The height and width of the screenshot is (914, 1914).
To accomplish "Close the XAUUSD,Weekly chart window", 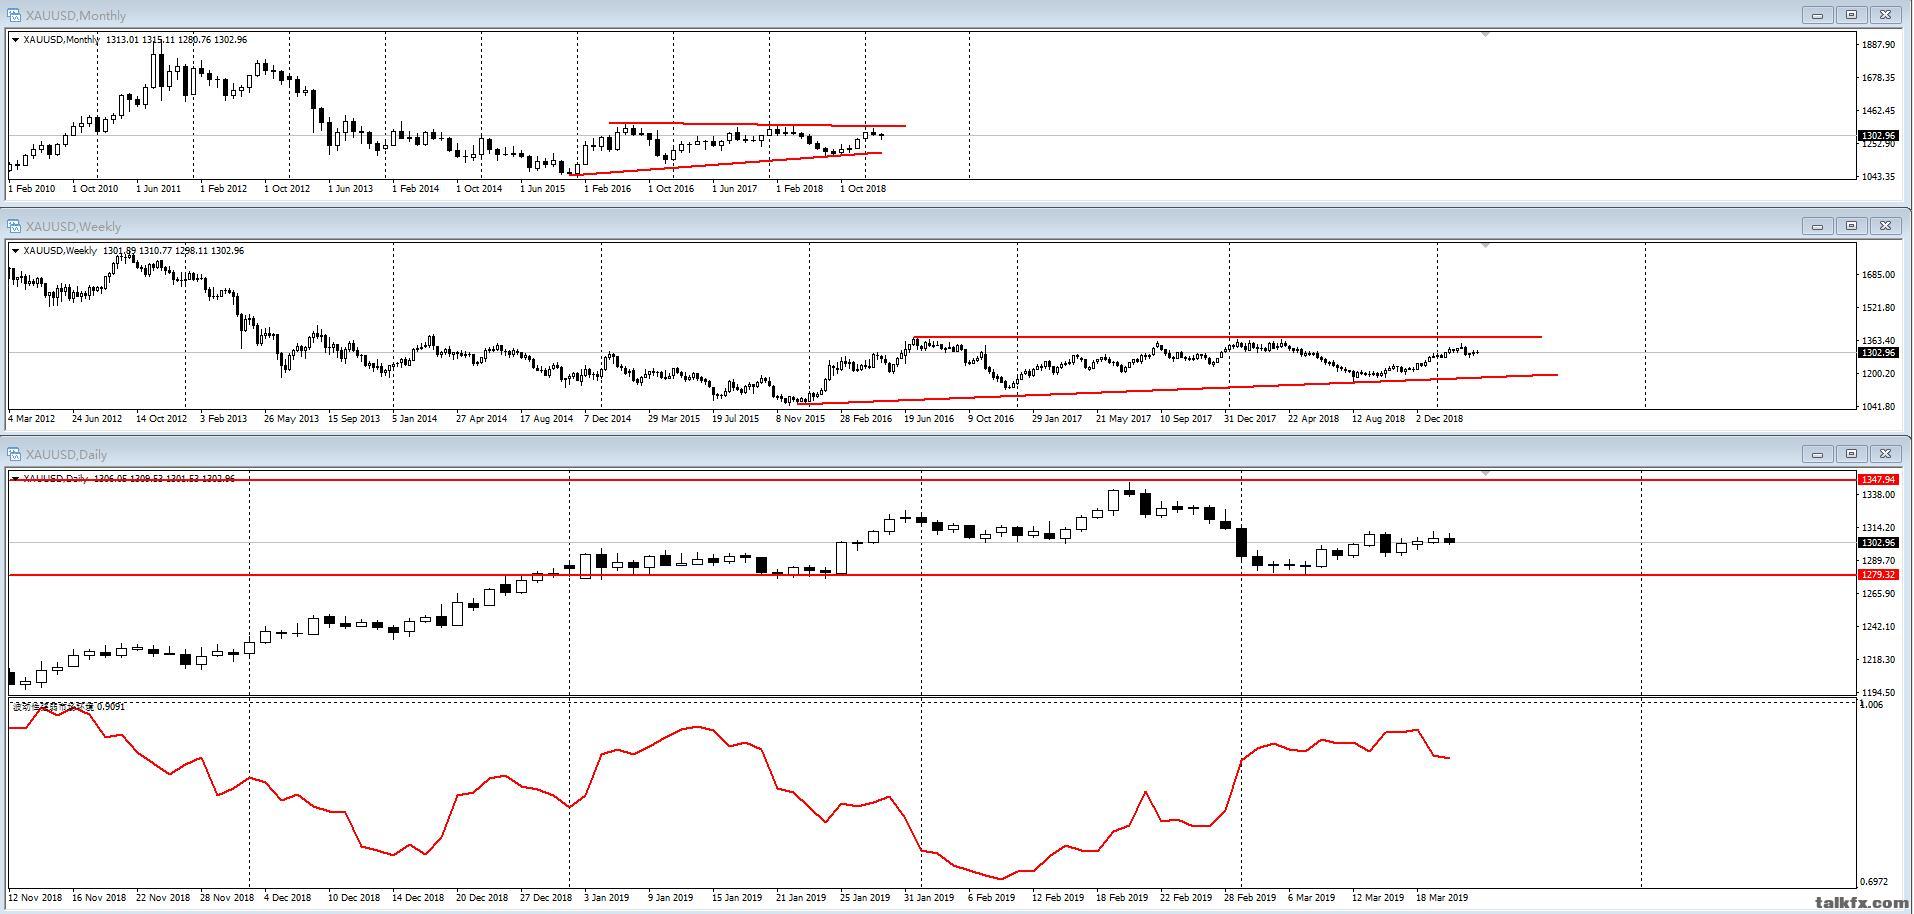I will (1886, 226).
